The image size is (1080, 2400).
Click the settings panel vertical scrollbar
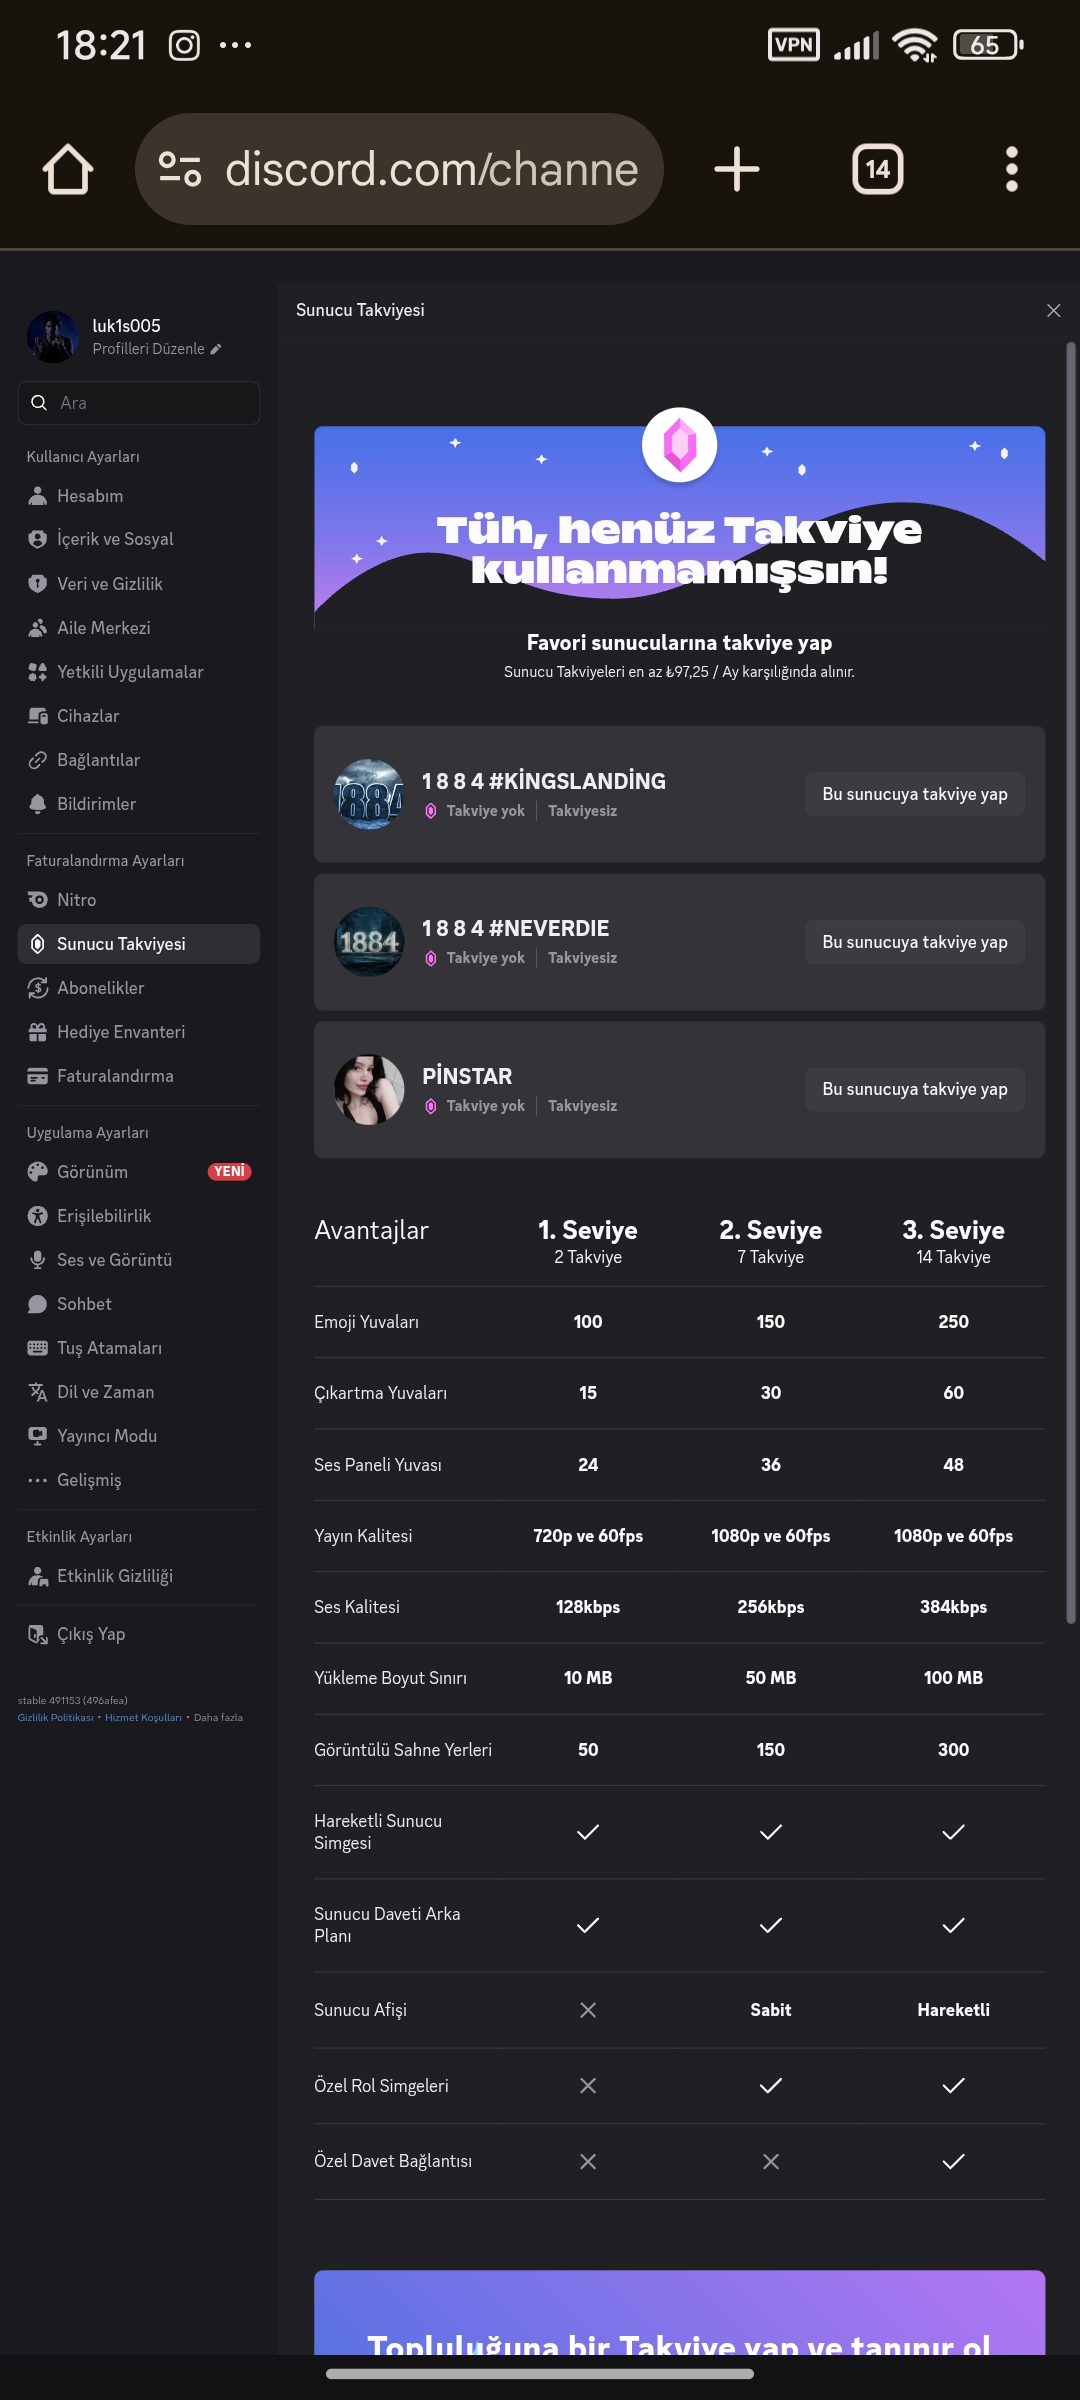coord(1071,982)
